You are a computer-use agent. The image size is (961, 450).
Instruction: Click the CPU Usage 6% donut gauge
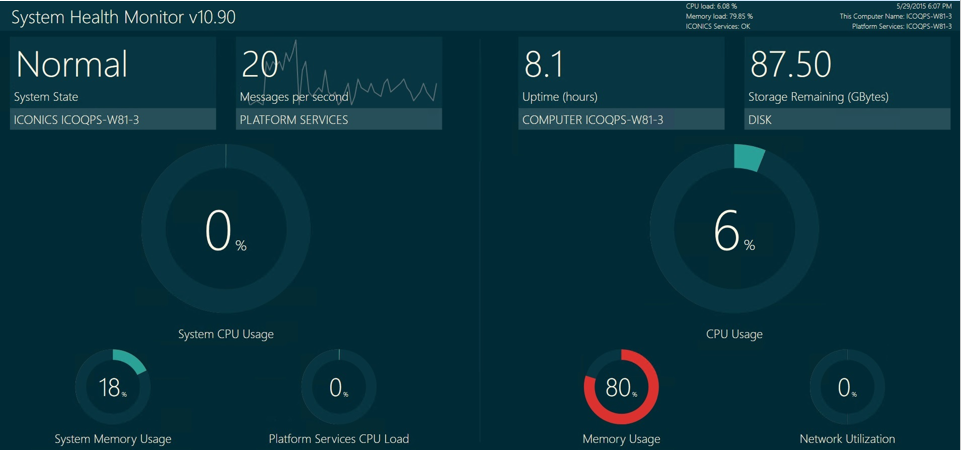734,230
